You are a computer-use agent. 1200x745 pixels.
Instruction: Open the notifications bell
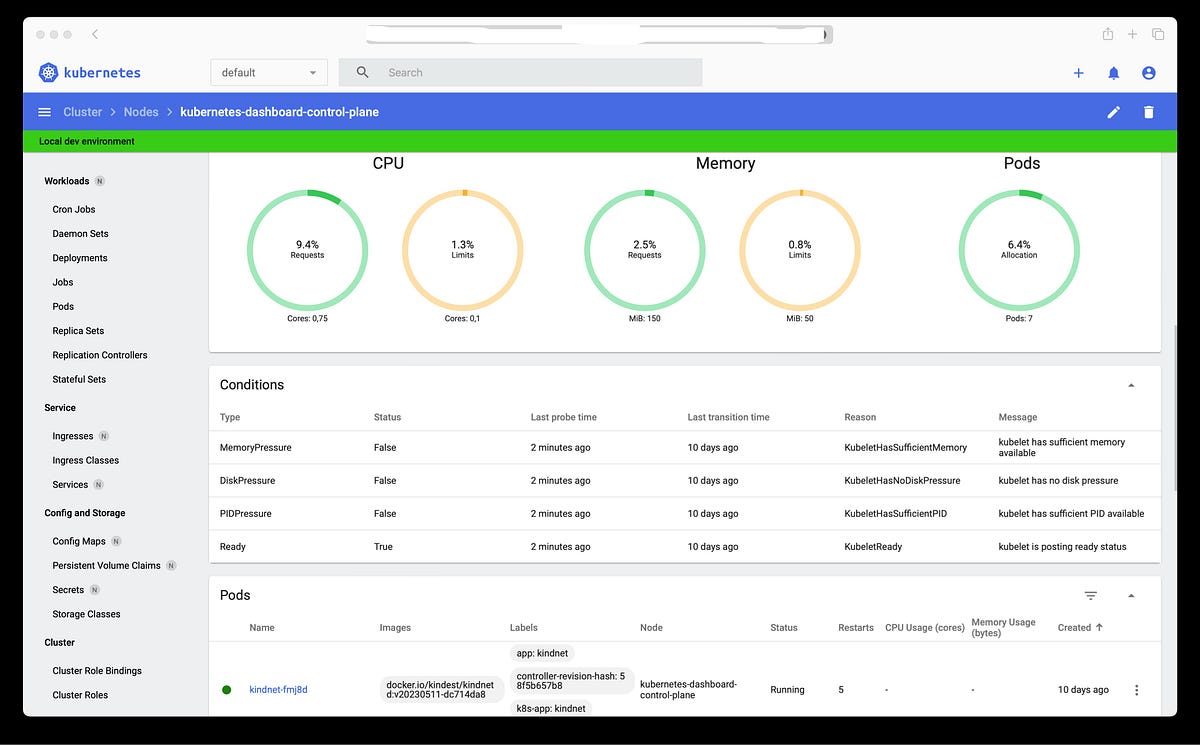point(1113,72)
